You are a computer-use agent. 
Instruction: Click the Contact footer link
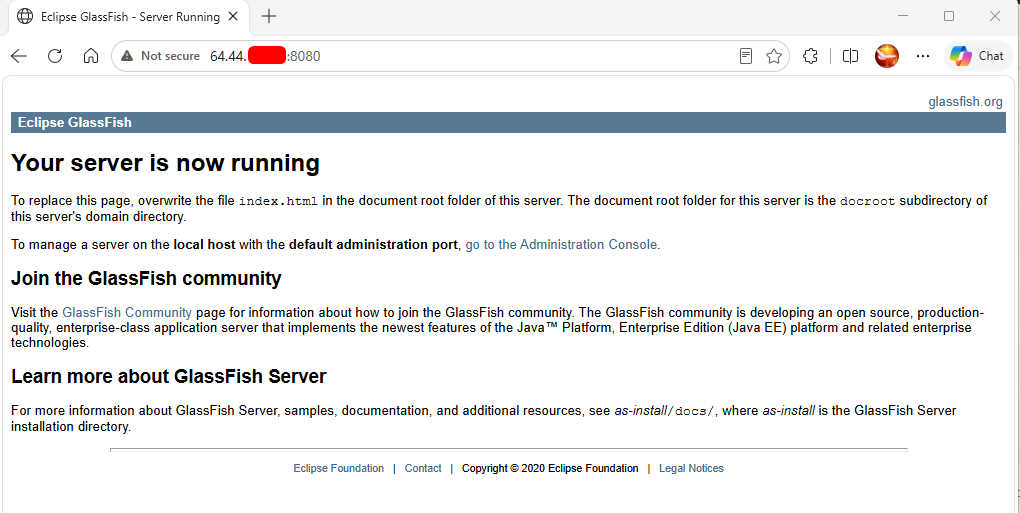point(423,468)
